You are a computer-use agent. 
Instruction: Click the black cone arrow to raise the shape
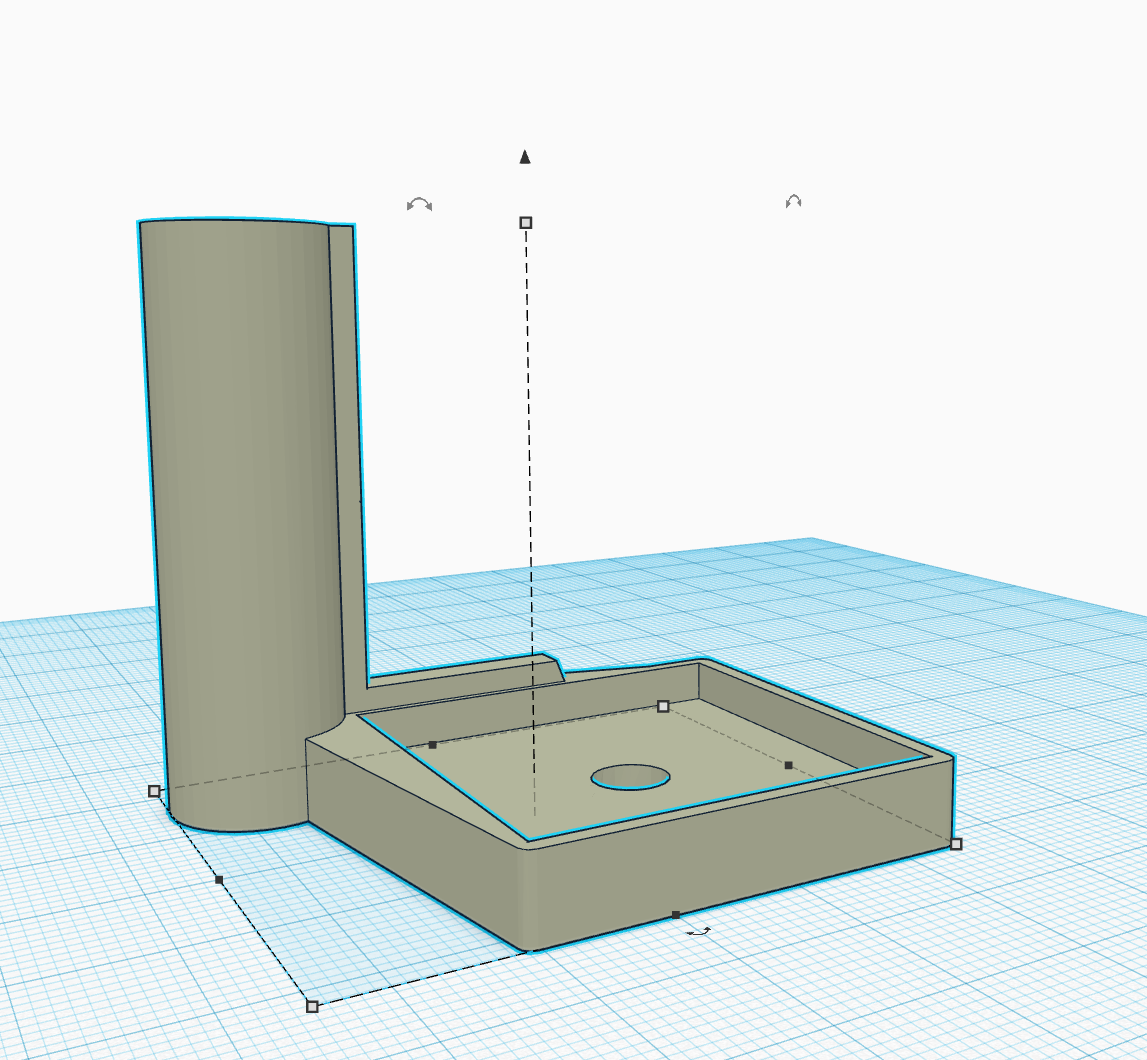523,157
